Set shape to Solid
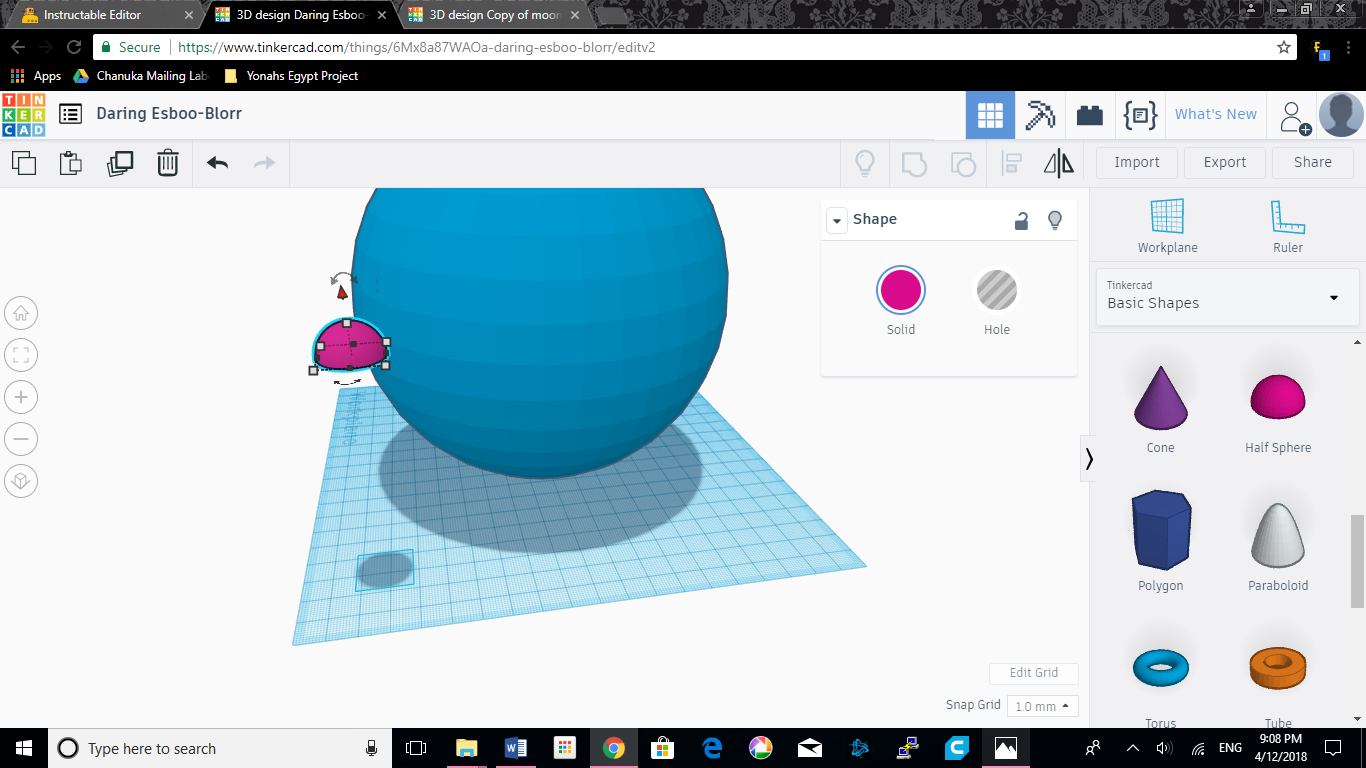The width and height of the screenshot is (1366, 768). 901,302
